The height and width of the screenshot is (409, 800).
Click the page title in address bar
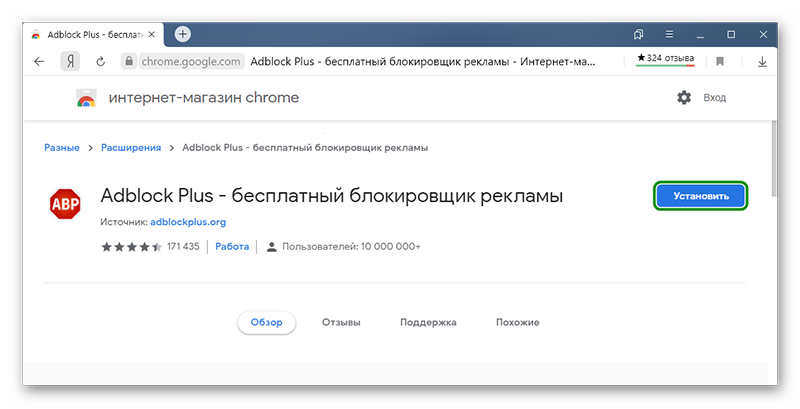[x=422, y=62]
